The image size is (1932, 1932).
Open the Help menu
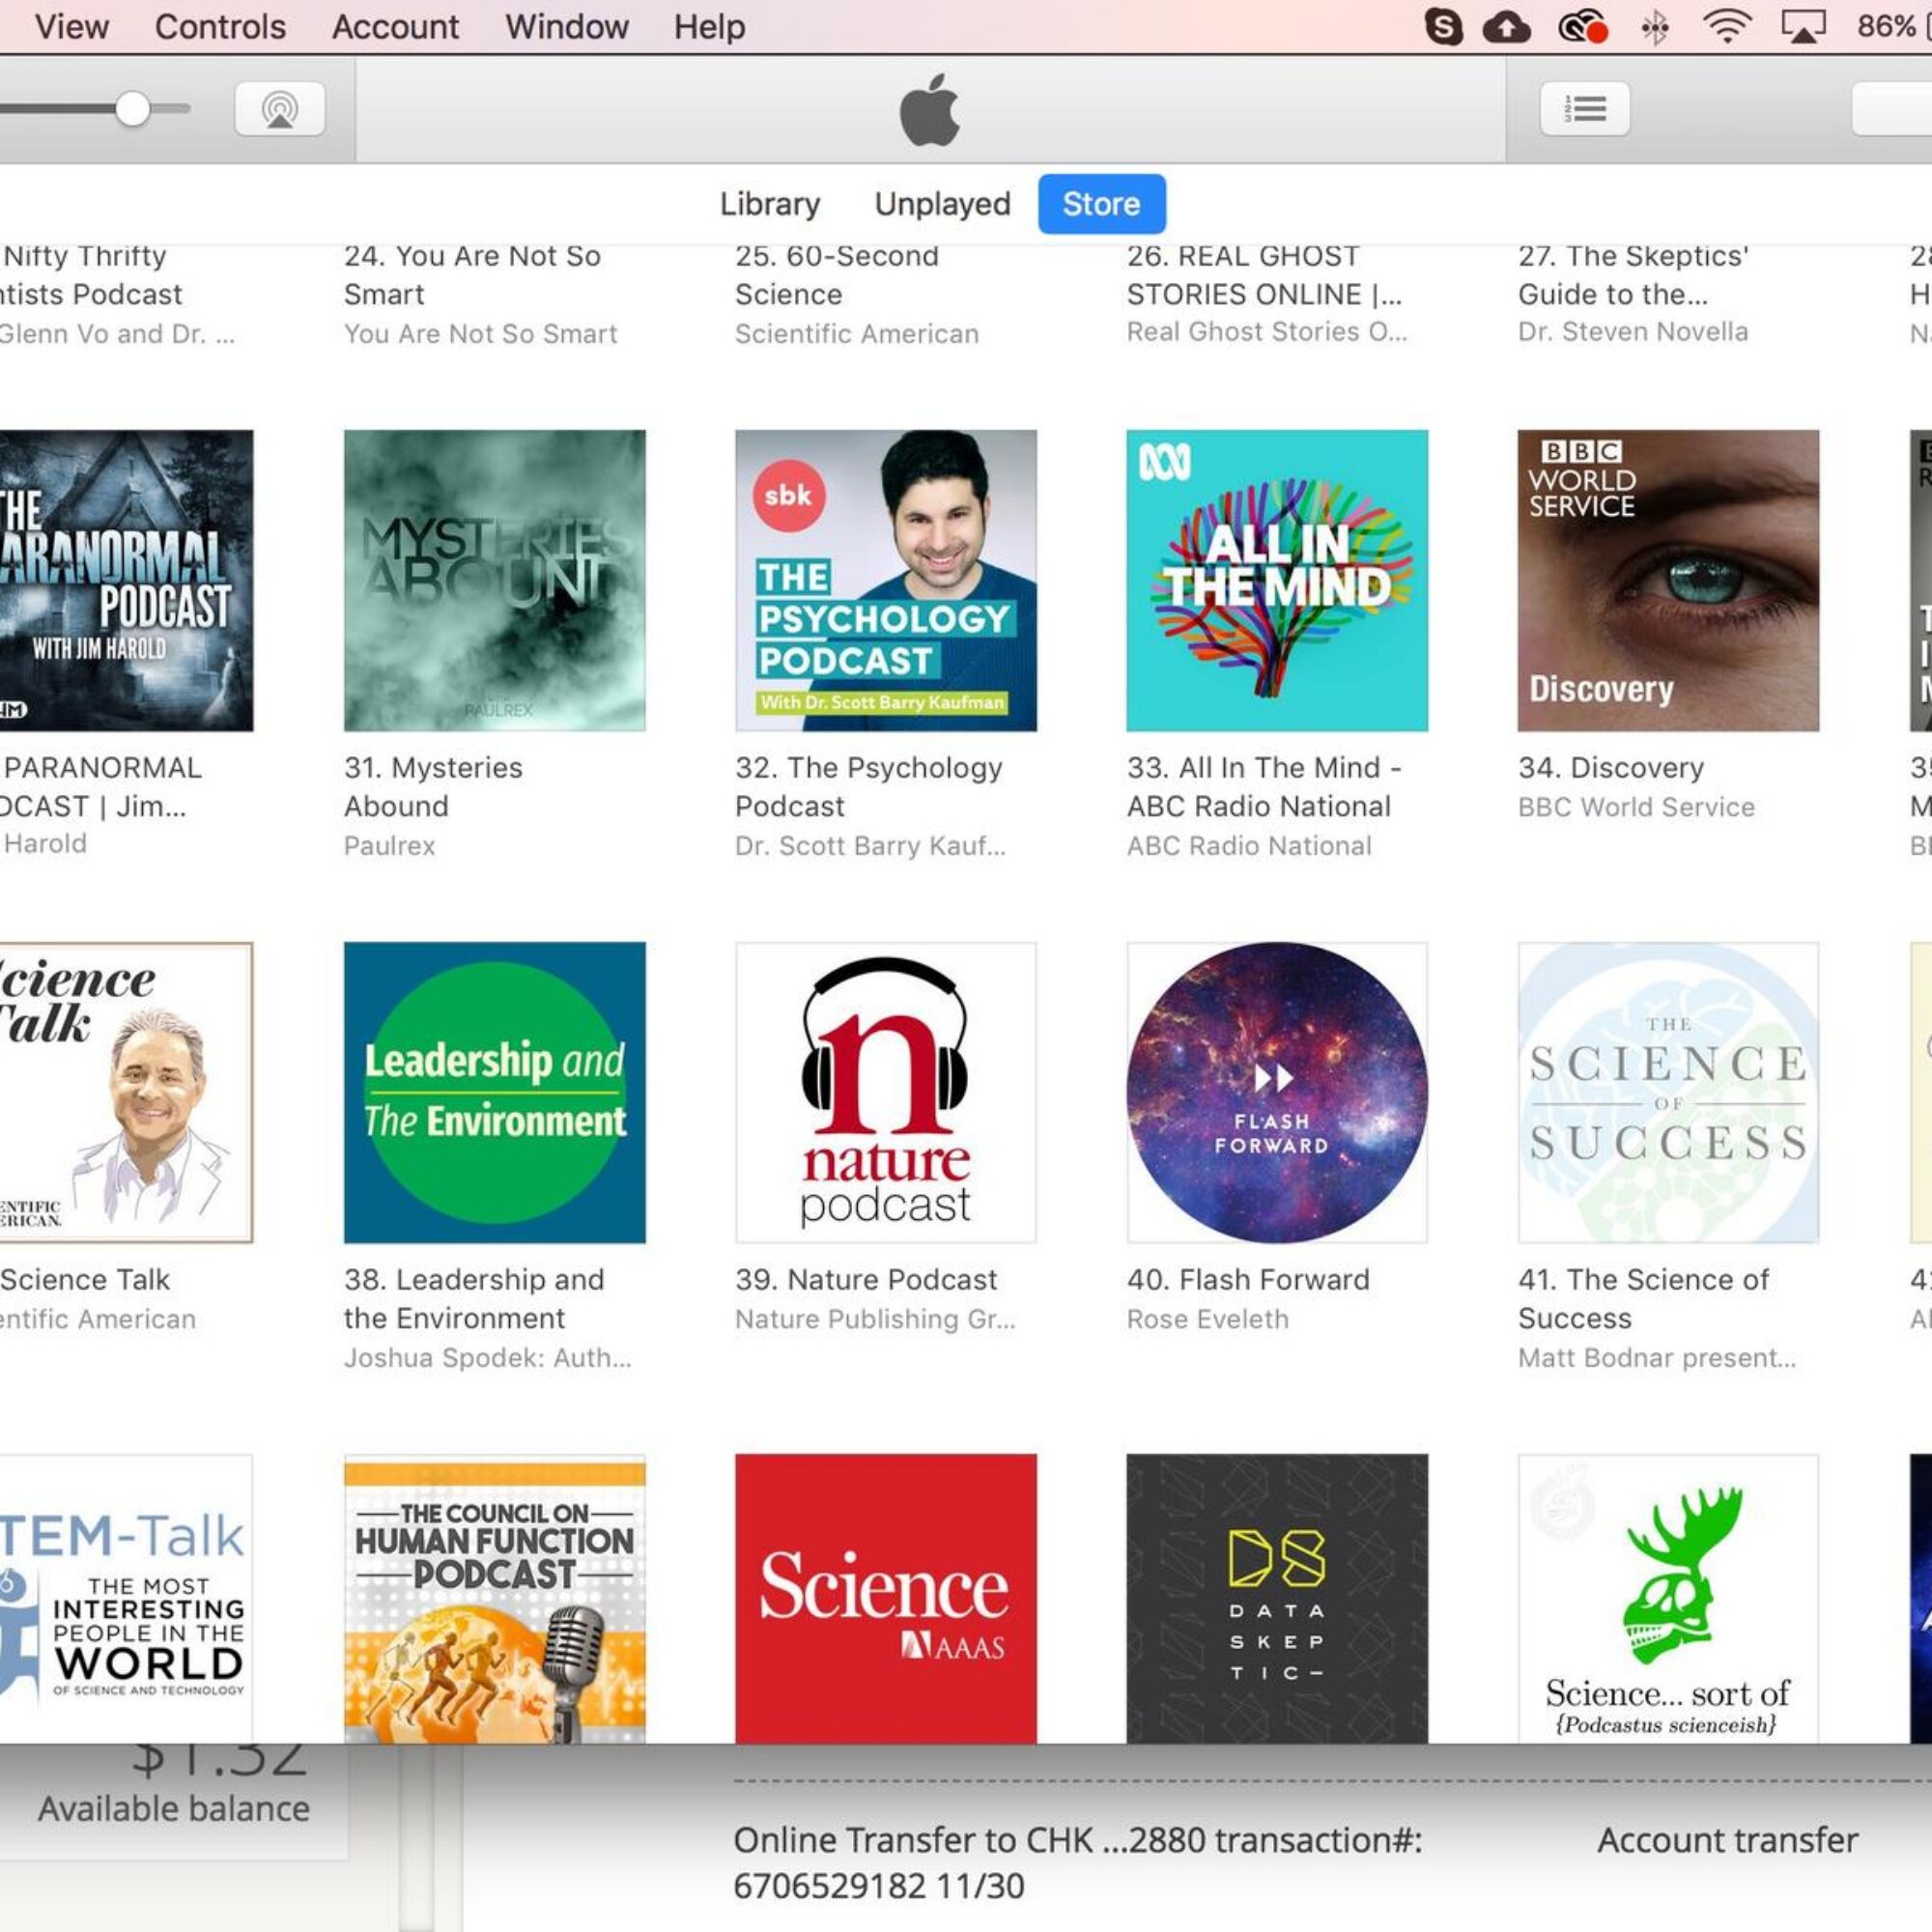coord(709,27)
